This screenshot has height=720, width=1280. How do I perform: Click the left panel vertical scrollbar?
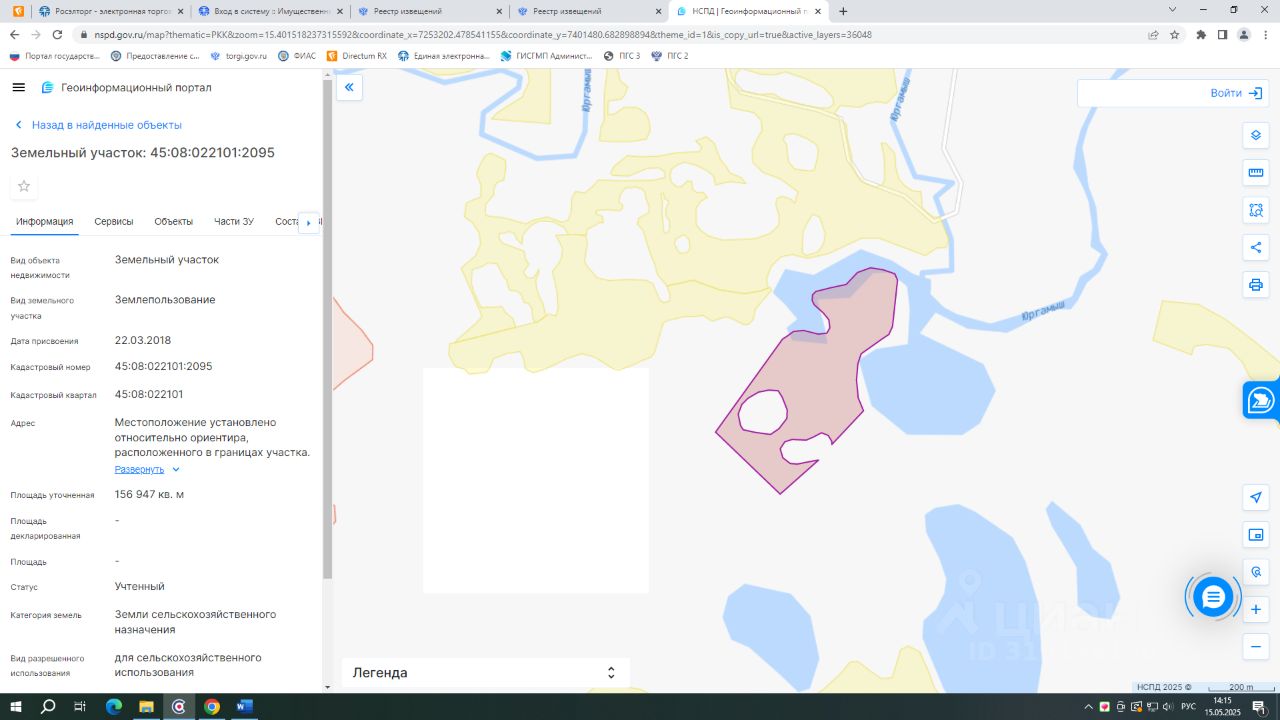pyautogui.click(x=327, y=330)
